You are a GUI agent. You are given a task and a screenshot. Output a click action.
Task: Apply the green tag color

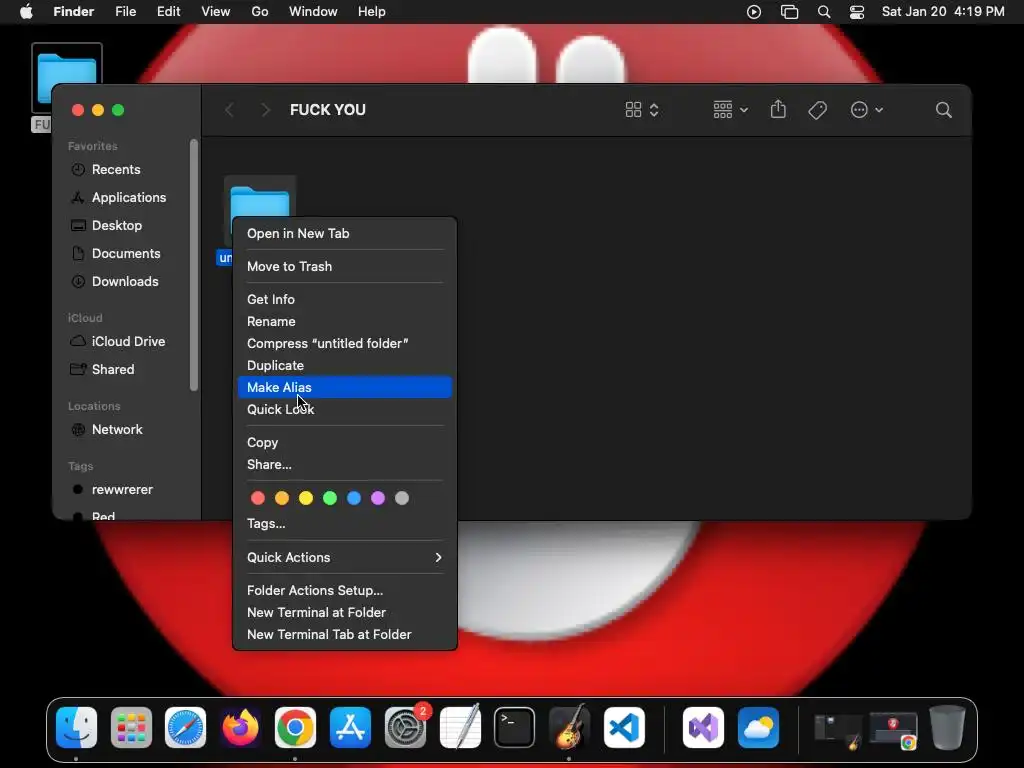click(330, 498)
